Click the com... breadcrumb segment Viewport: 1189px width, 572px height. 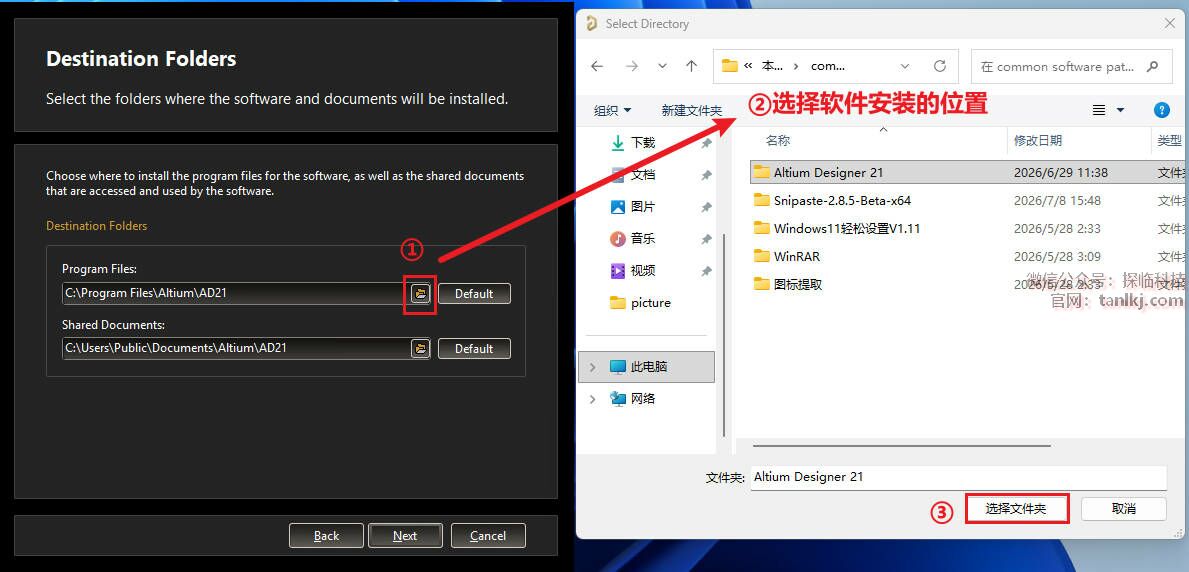coord(828,66)
